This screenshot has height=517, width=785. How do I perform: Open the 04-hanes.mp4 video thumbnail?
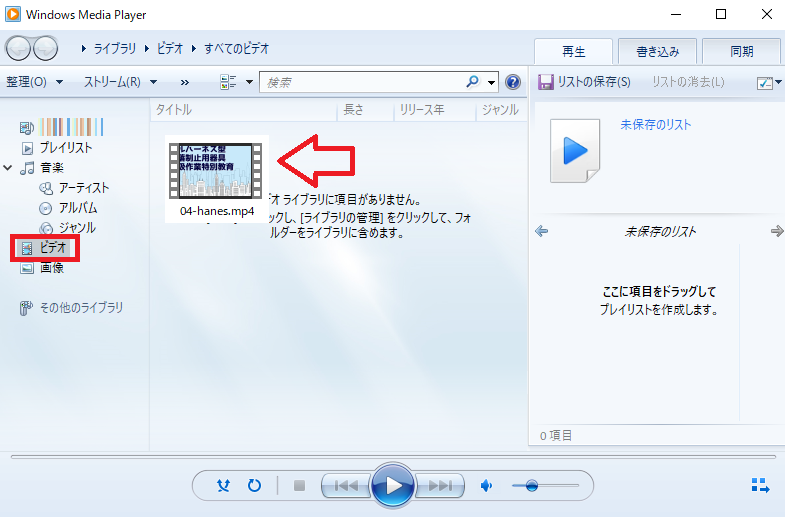[216, 171]
